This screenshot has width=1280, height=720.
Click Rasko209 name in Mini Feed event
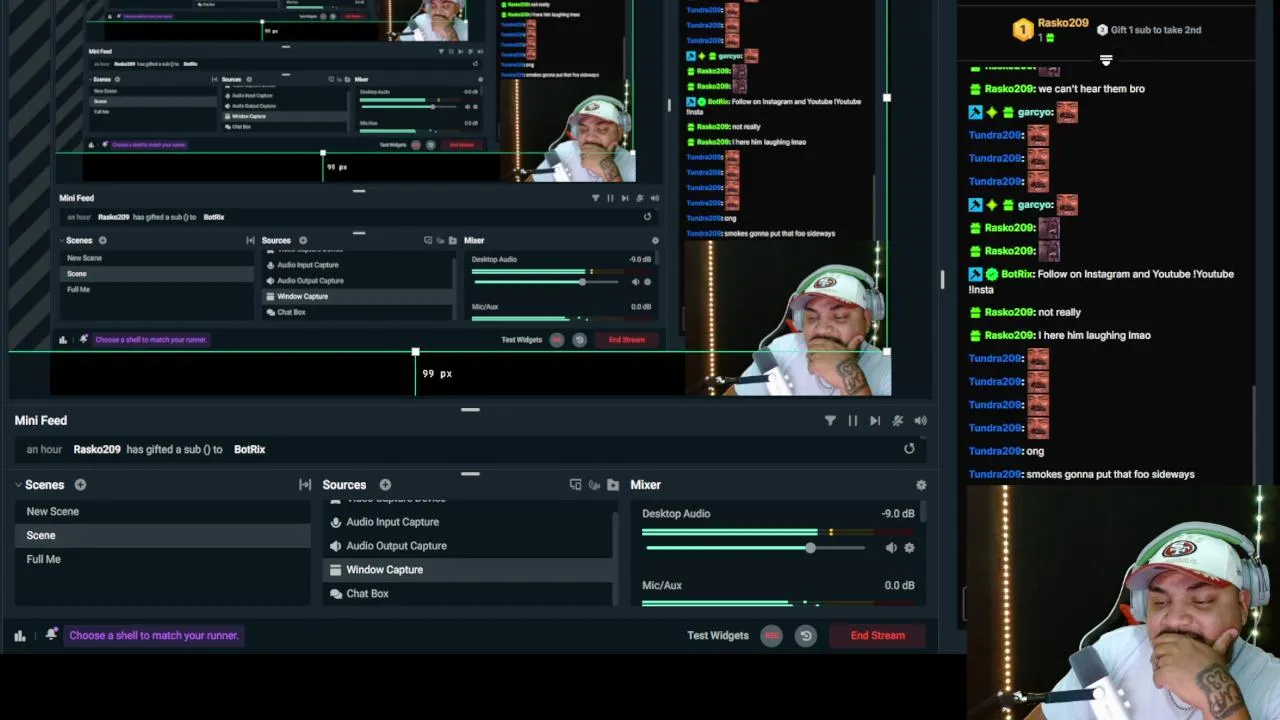pyautogui.click(x=97, y=449)
